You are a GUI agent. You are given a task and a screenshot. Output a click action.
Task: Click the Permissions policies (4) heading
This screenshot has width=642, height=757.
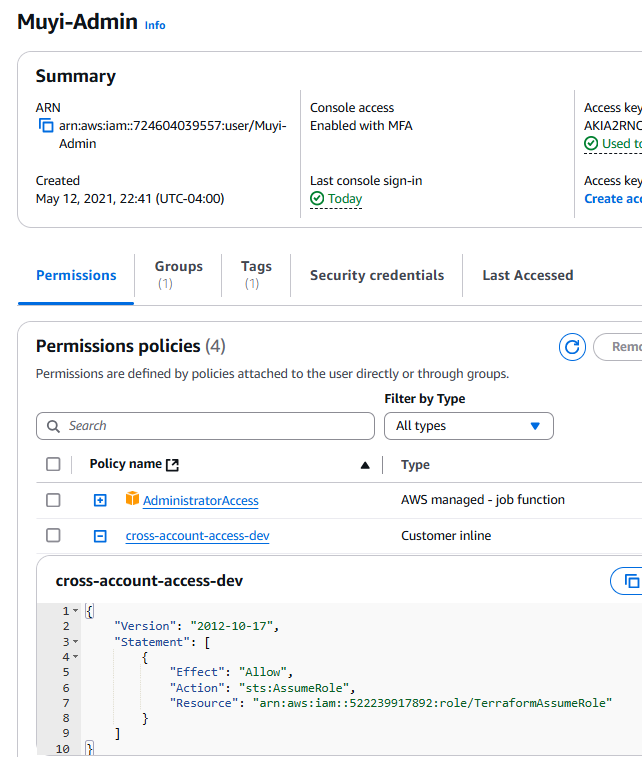pos(131,346)
